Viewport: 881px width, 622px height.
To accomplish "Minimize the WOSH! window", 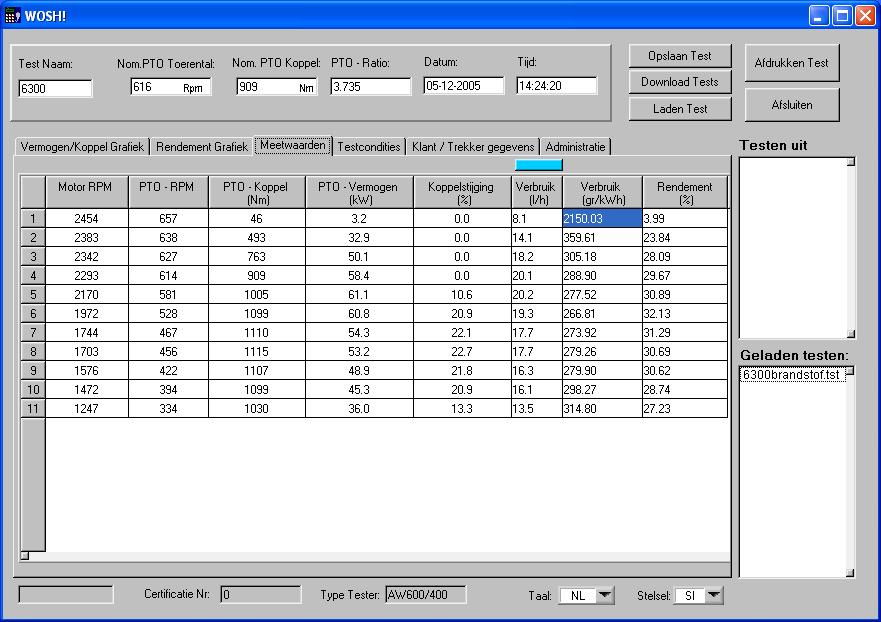I will (819, 16).
